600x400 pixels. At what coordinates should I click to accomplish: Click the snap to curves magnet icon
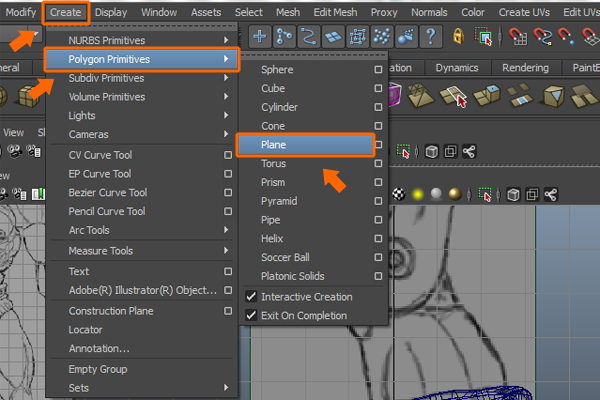(x=543, y=37)
